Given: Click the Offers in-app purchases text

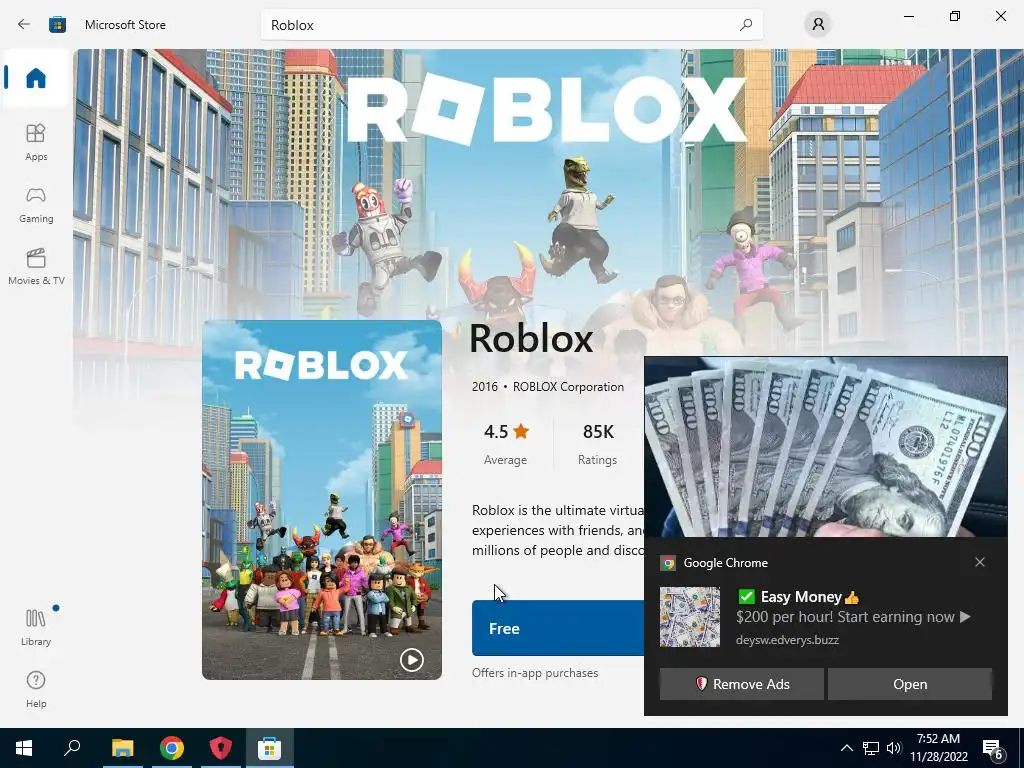Looking at the screenshot, I should [x=535, y=673].
